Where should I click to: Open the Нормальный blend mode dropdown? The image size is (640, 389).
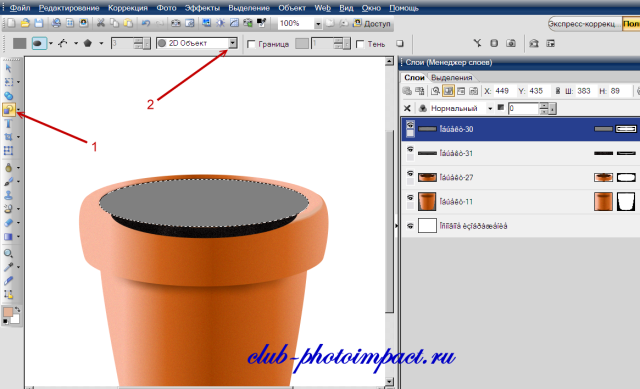coord(490,108)
